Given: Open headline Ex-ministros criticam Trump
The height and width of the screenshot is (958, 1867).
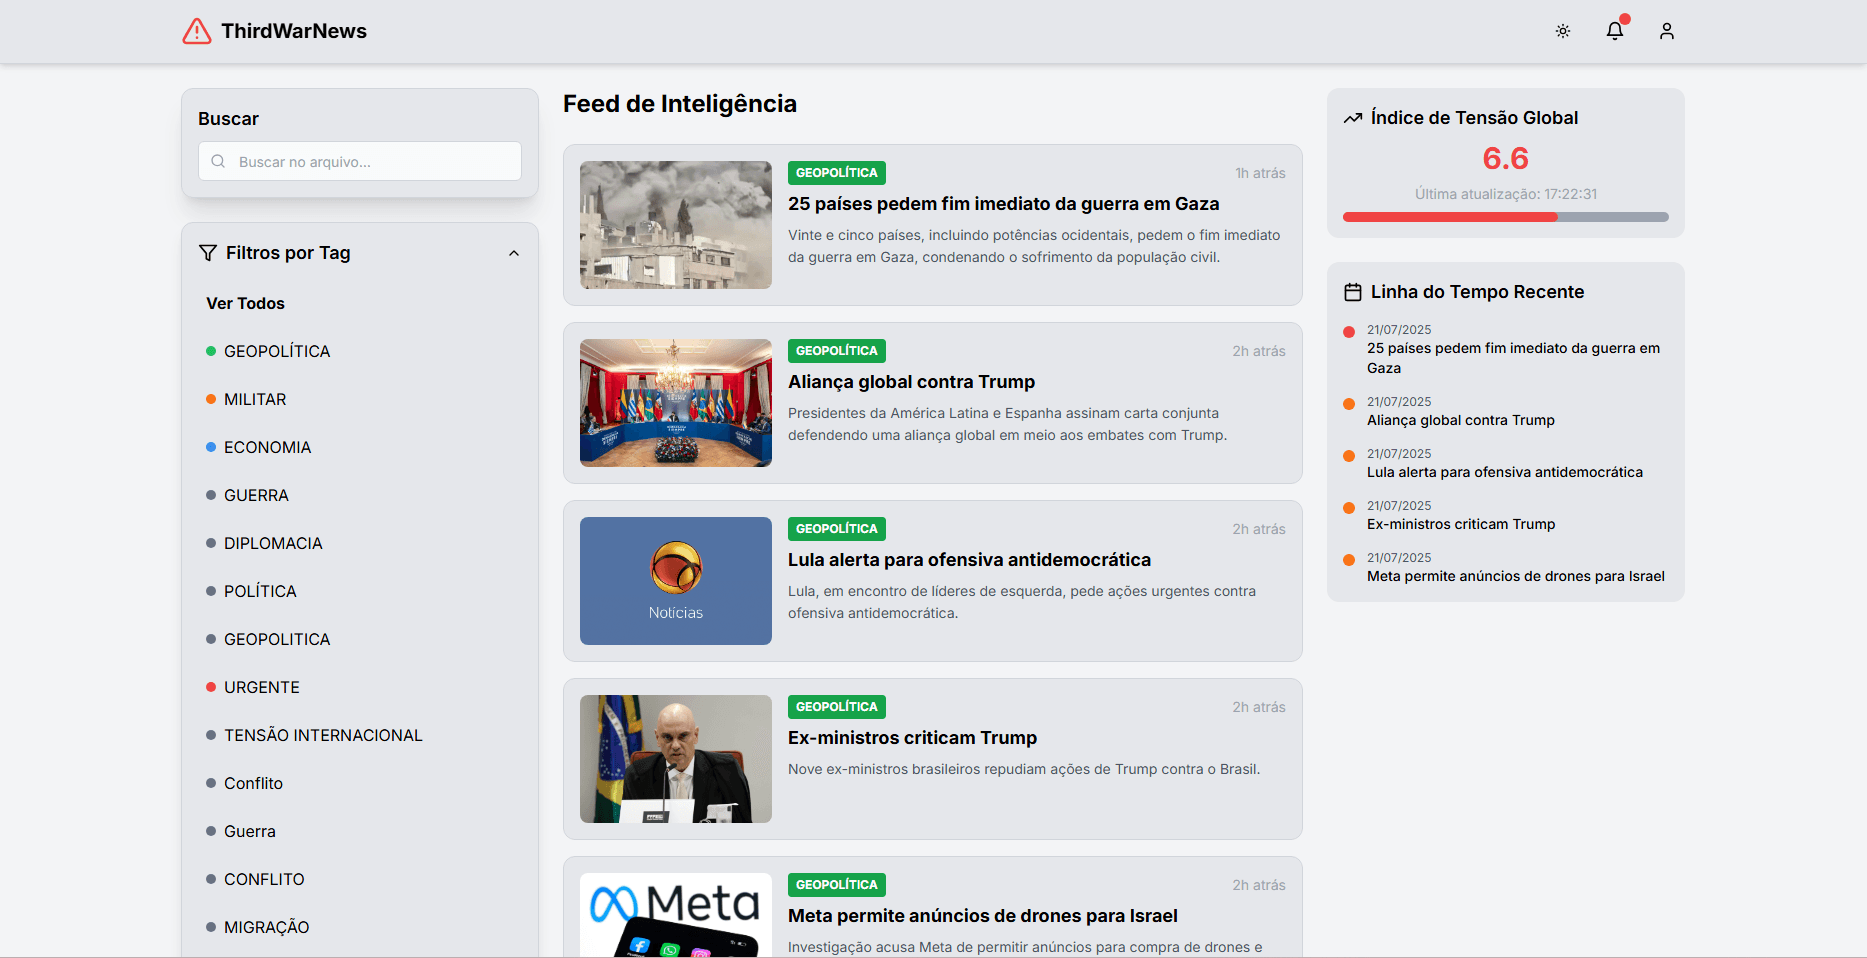Looking at the screenshot, I should pos(912,738).
